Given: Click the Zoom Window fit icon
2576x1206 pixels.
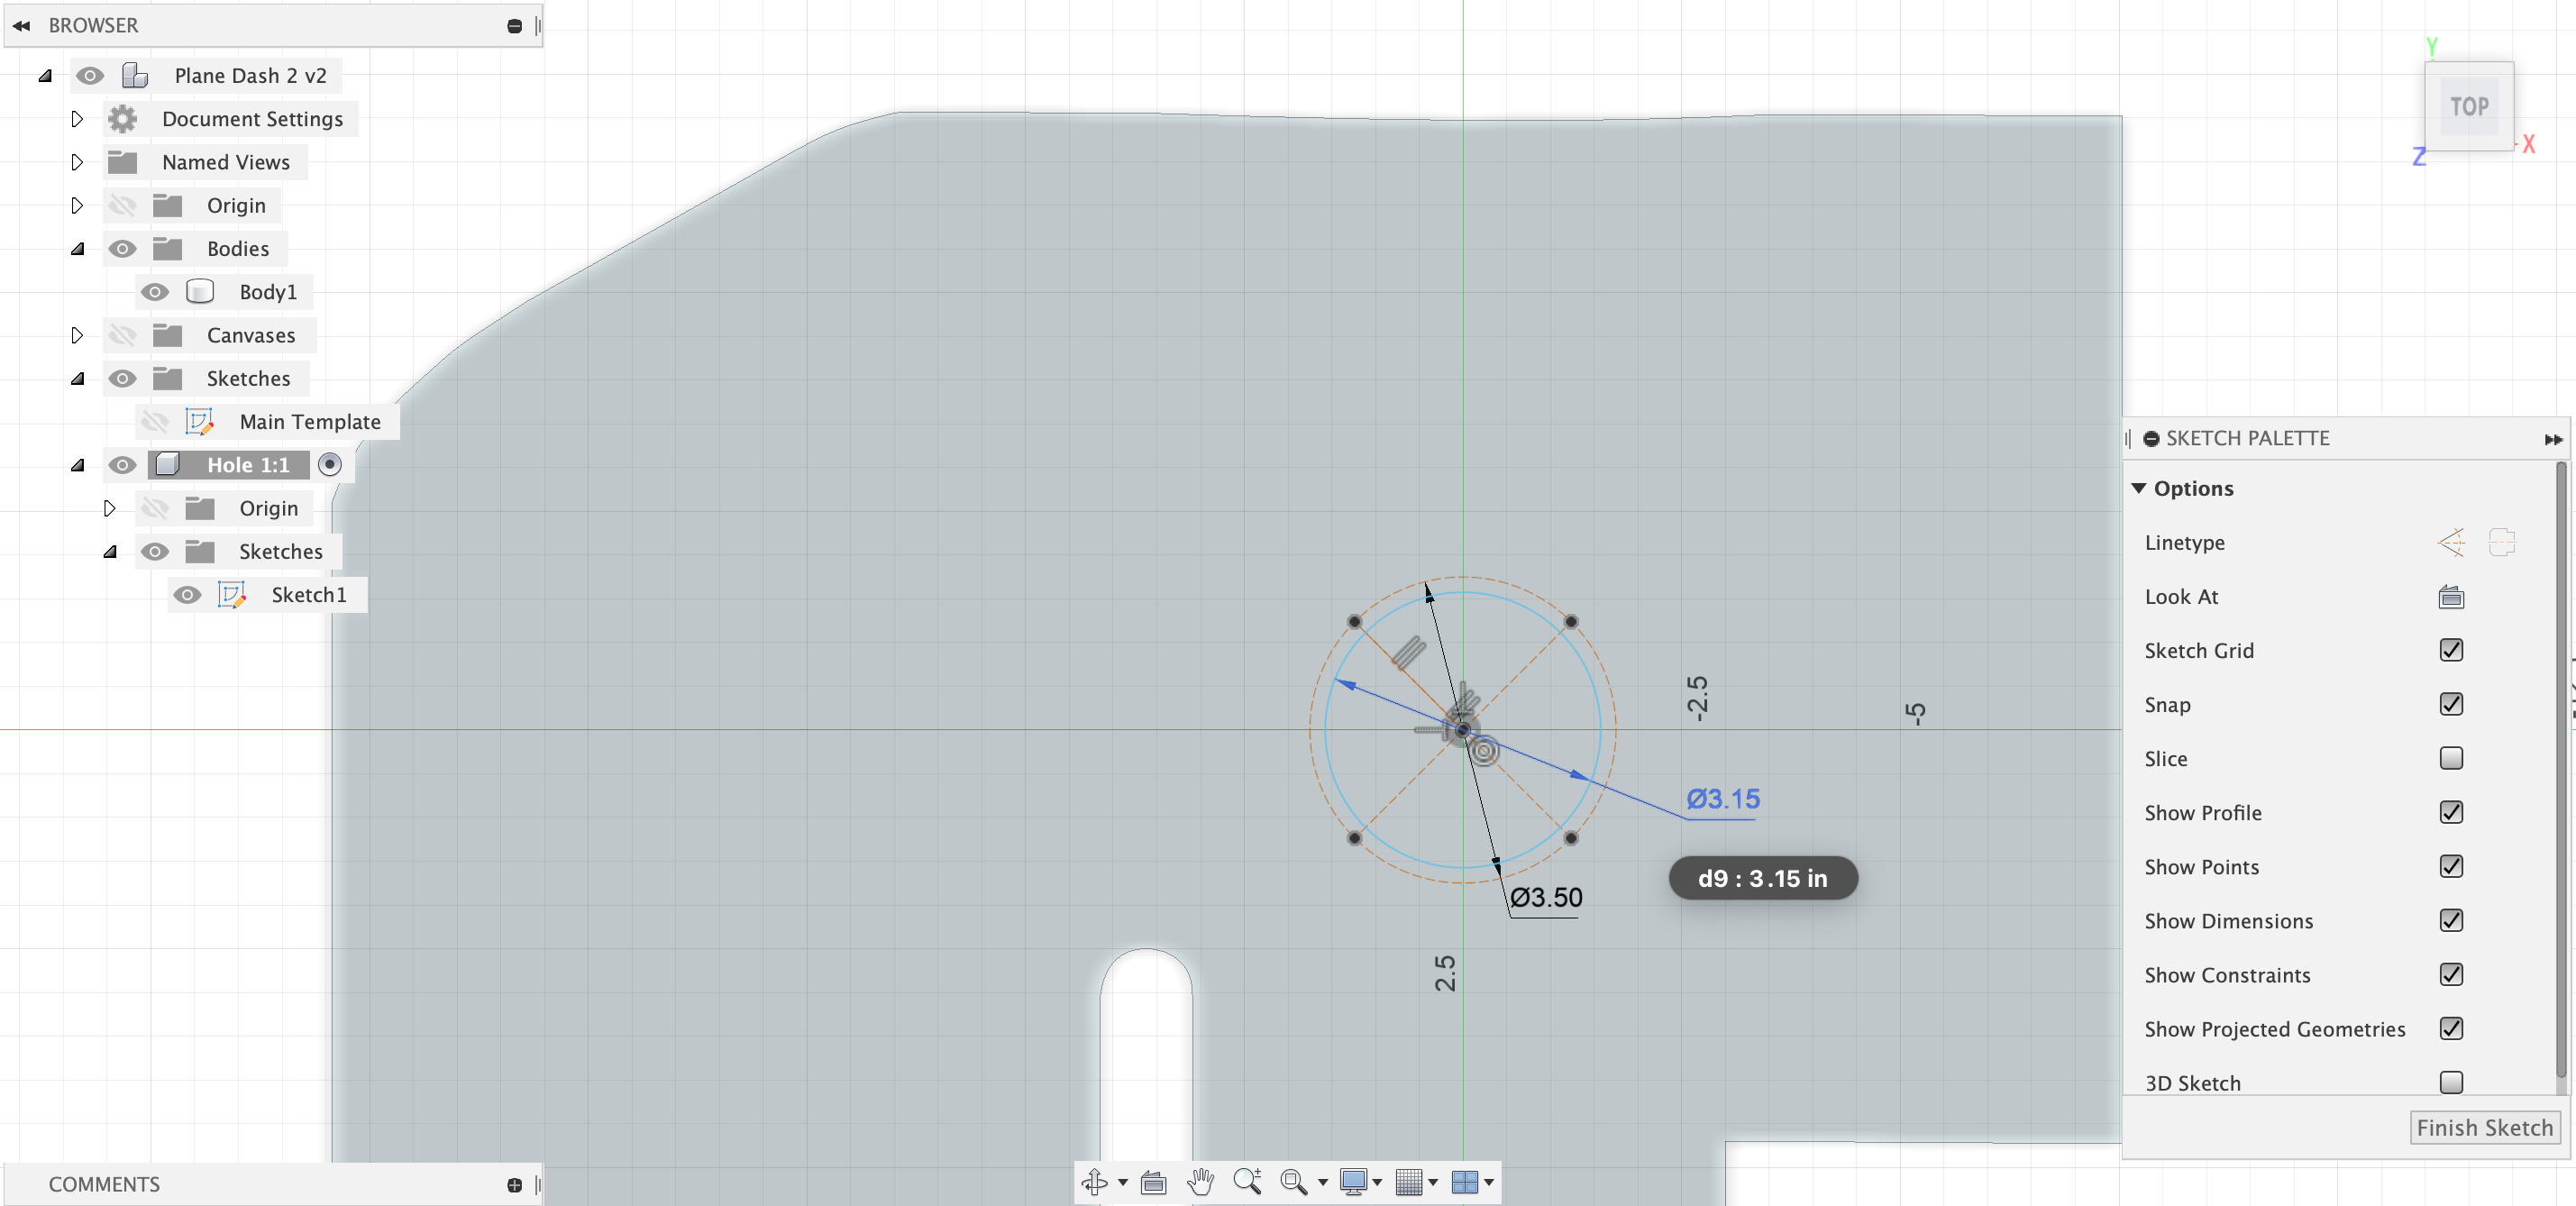Looking at the screenshot, I should click(1294, 1182).
